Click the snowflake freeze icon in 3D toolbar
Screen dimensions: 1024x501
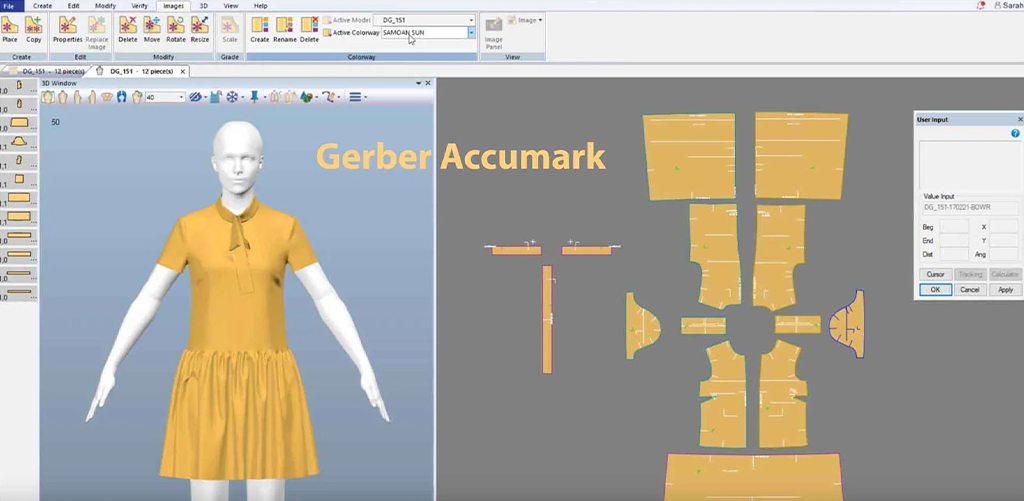[x=232, y=97]
